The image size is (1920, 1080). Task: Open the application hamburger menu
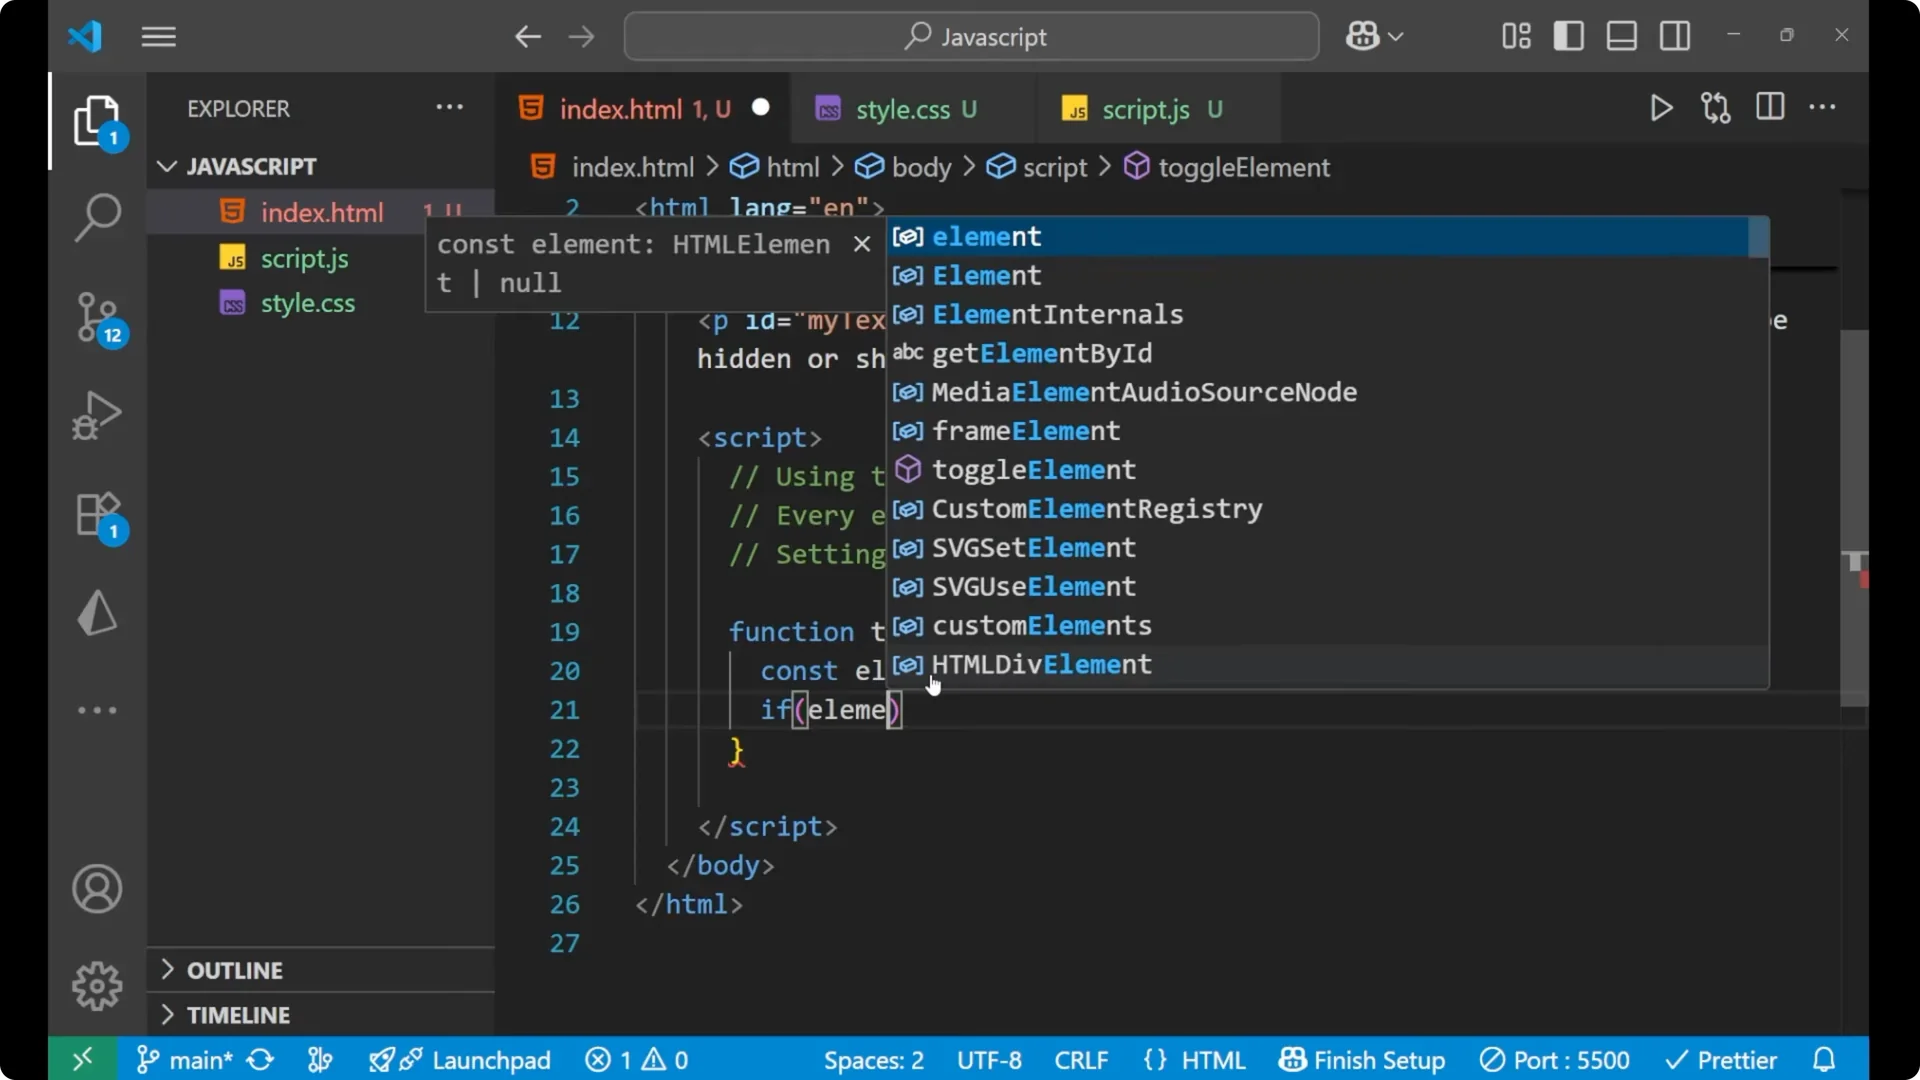(x=158, y=37)
